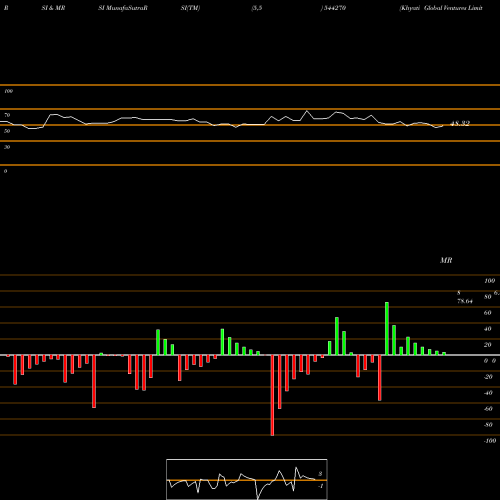The image size is (500, 500).
Task: Click the MR axis label -40
Action: point(488,393)
